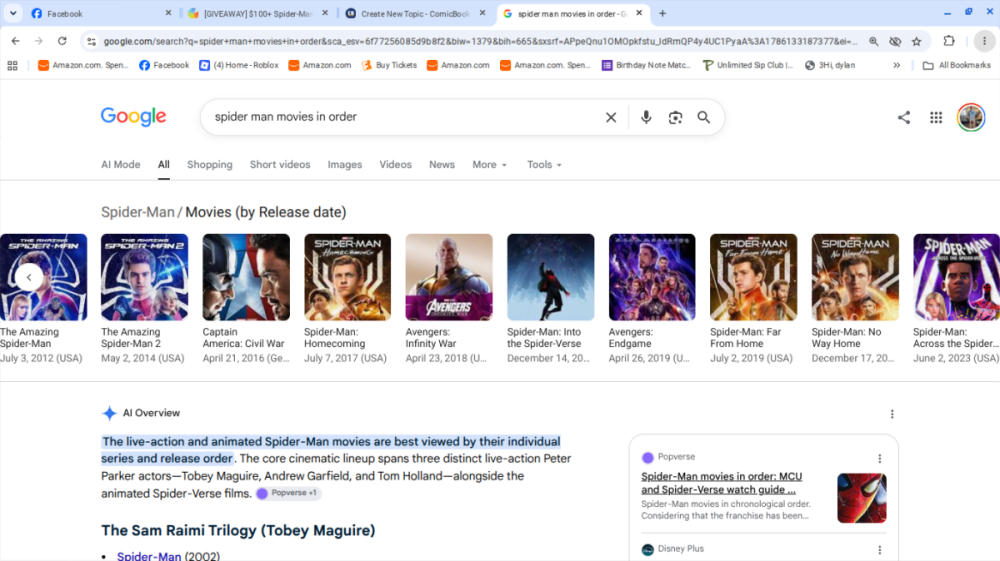Open search by image camera icon

point(675,117)
